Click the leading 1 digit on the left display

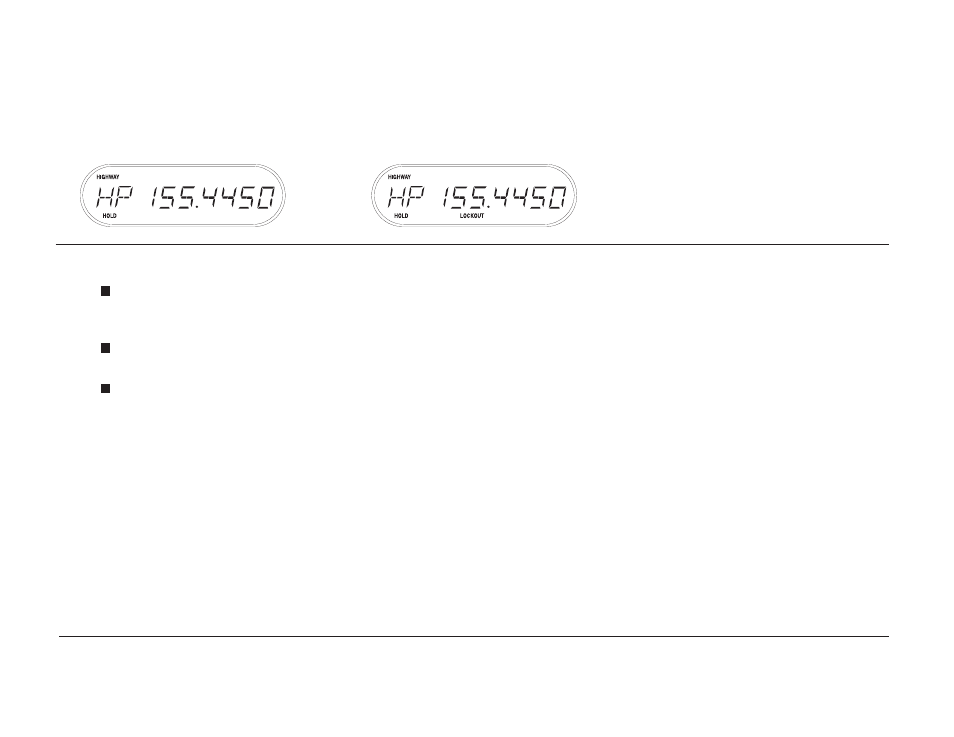coord(154,197)
